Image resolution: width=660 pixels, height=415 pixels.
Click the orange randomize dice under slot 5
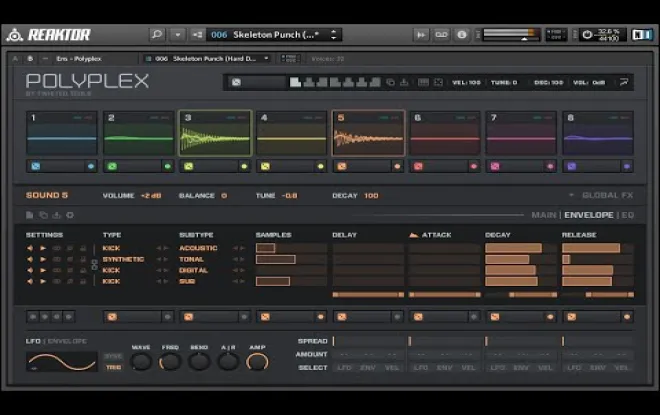[x=342, y=166]
